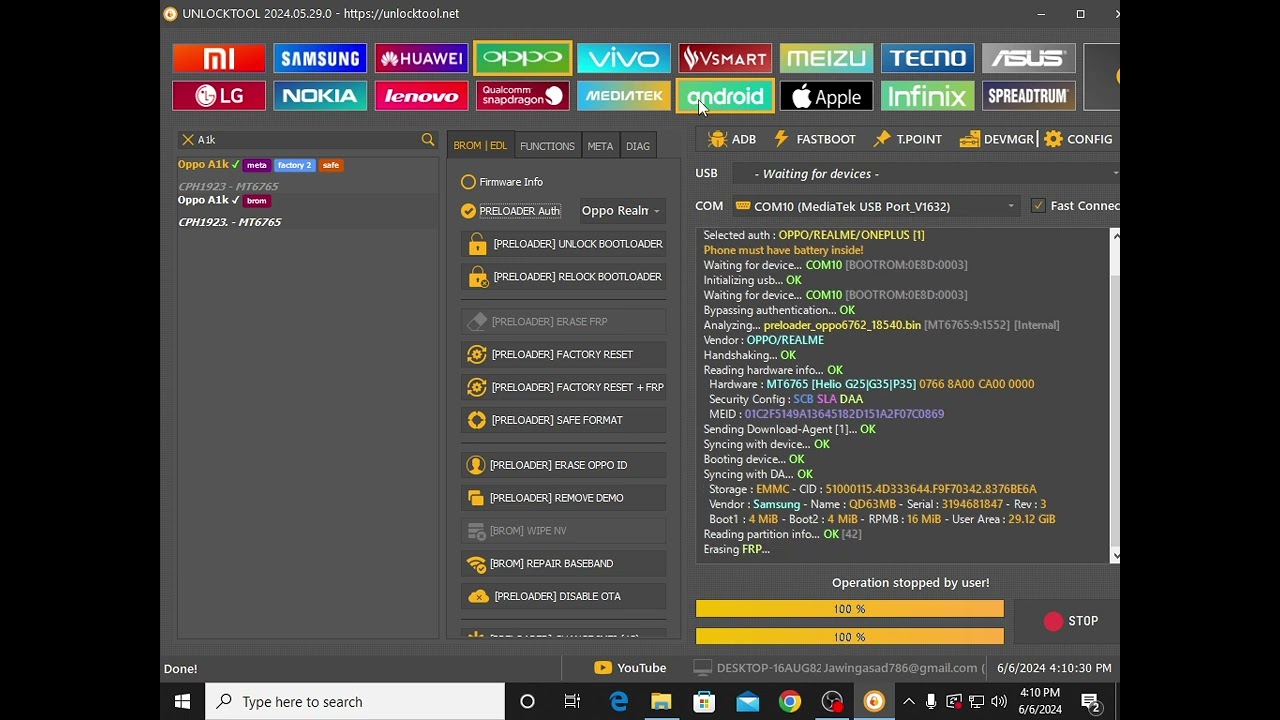The image size is (1280, 720).
Task: Expand the USB device dropdown
Action: [x=925, y=174]
